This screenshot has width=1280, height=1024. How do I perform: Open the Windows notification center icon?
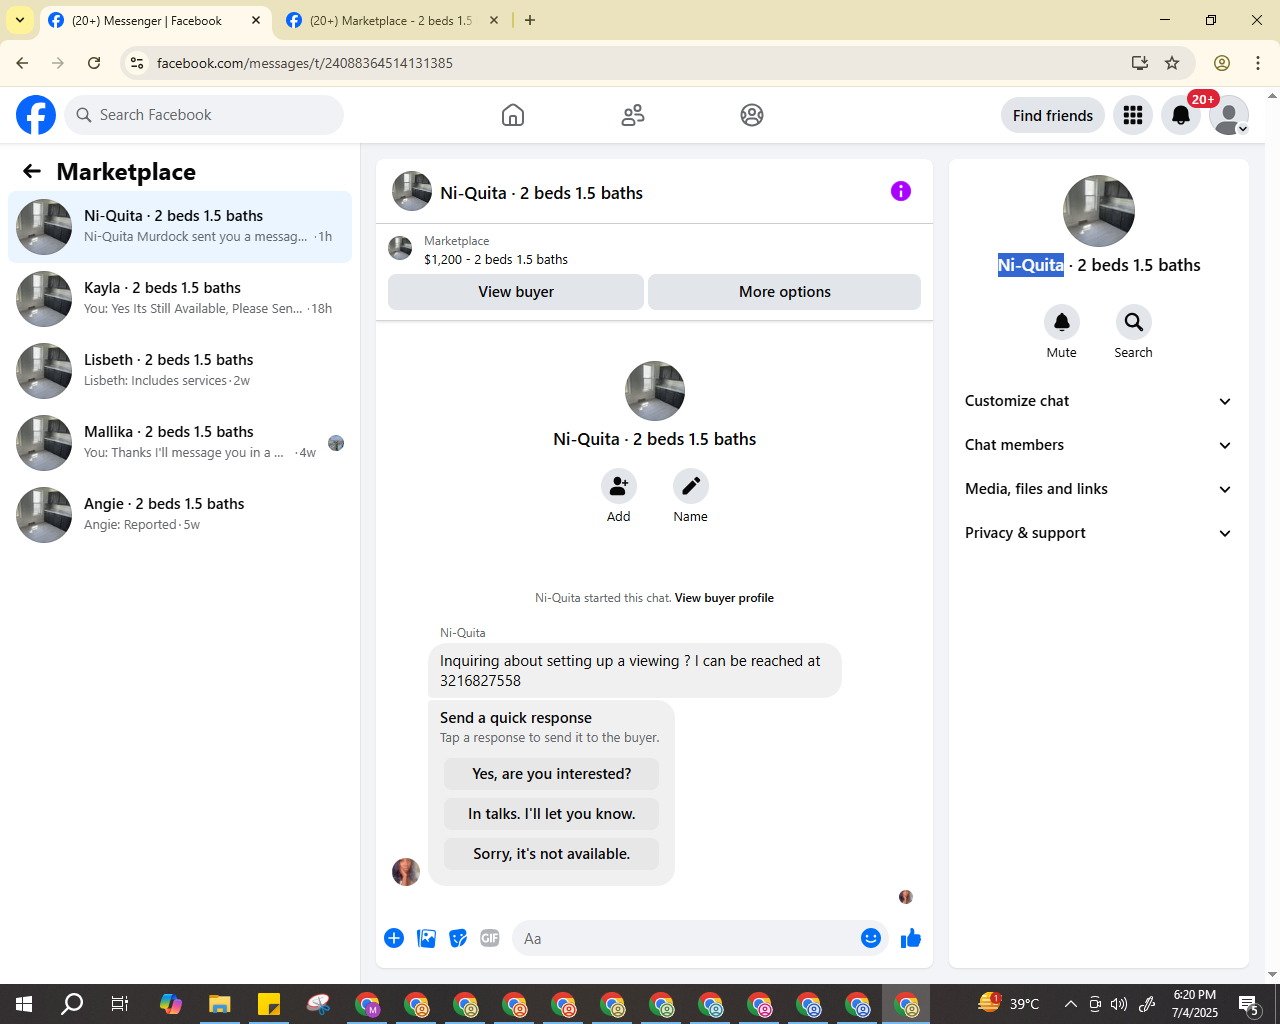point(1249,1004)
